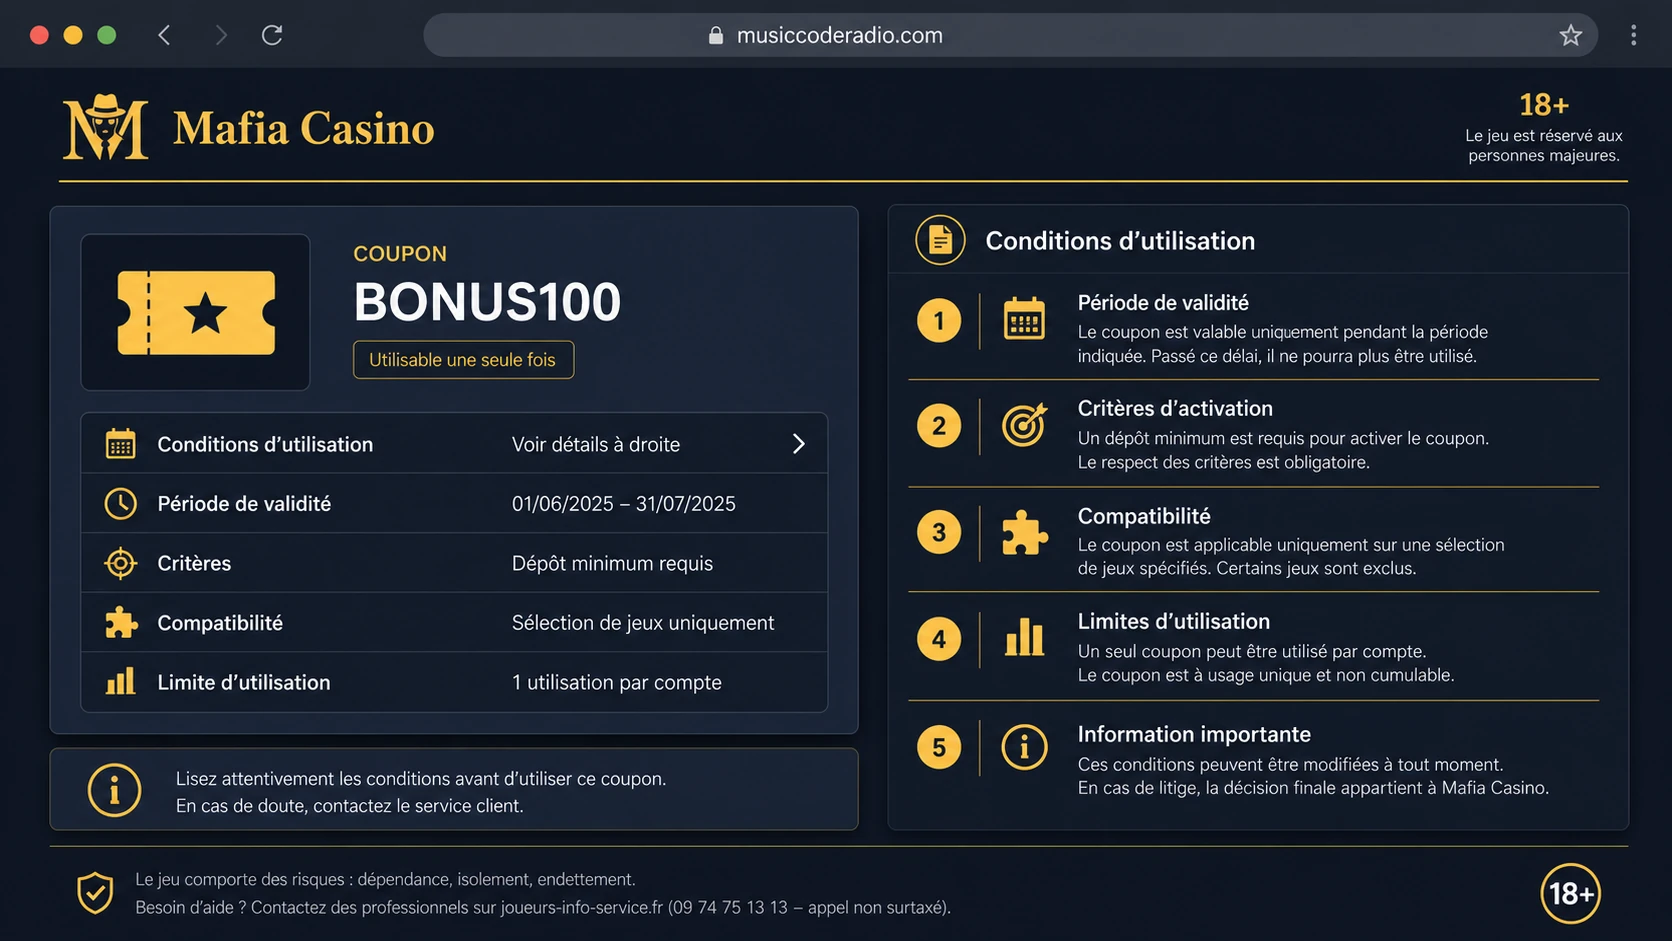The image size is (1672, 941).
Task: Click numbered badge 5
Action: pos(939,747)
